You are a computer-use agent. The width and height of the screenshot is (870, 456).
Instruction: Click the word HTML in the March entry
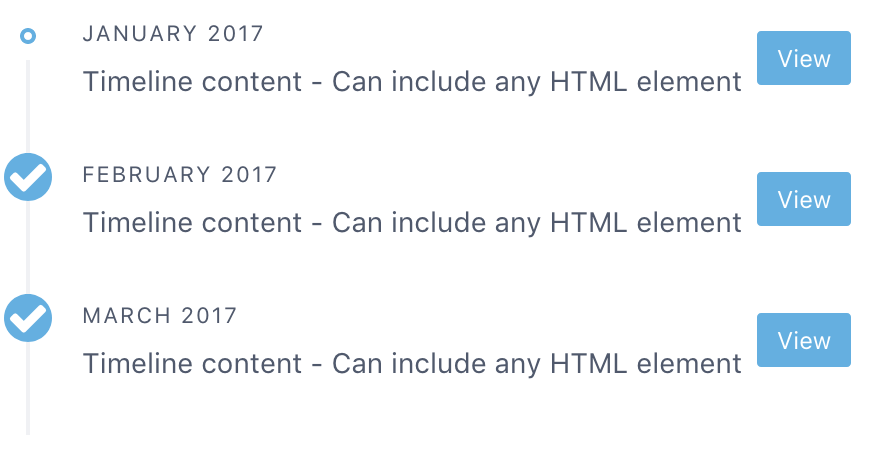[x=587, y=364]
